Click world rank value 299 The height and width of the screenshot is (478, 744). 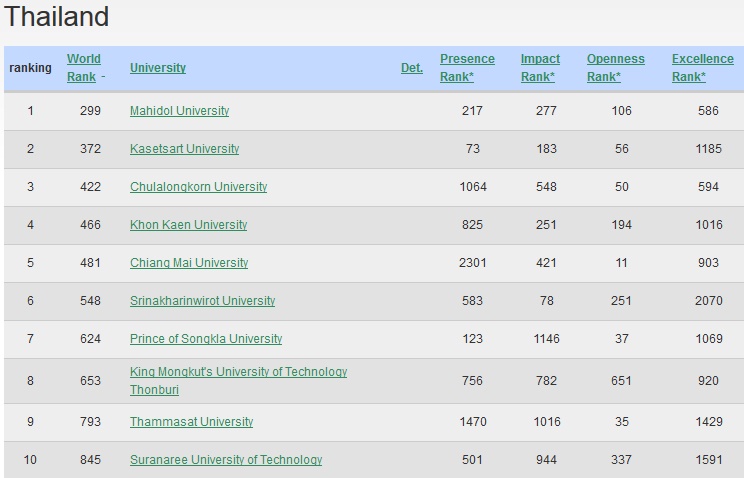coord(90,111)
